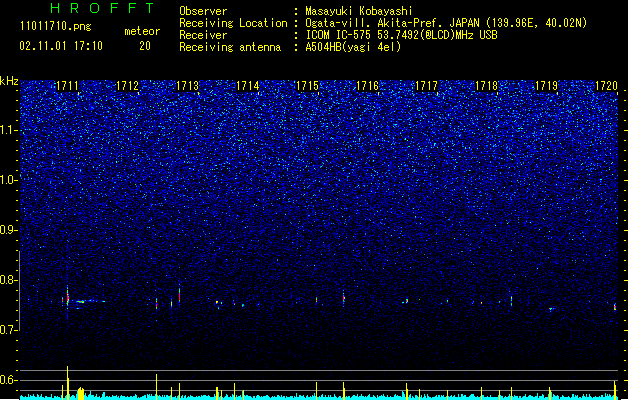The image size is (629, 400).
Task: Click the Observer label
Action: coord(203,11)
